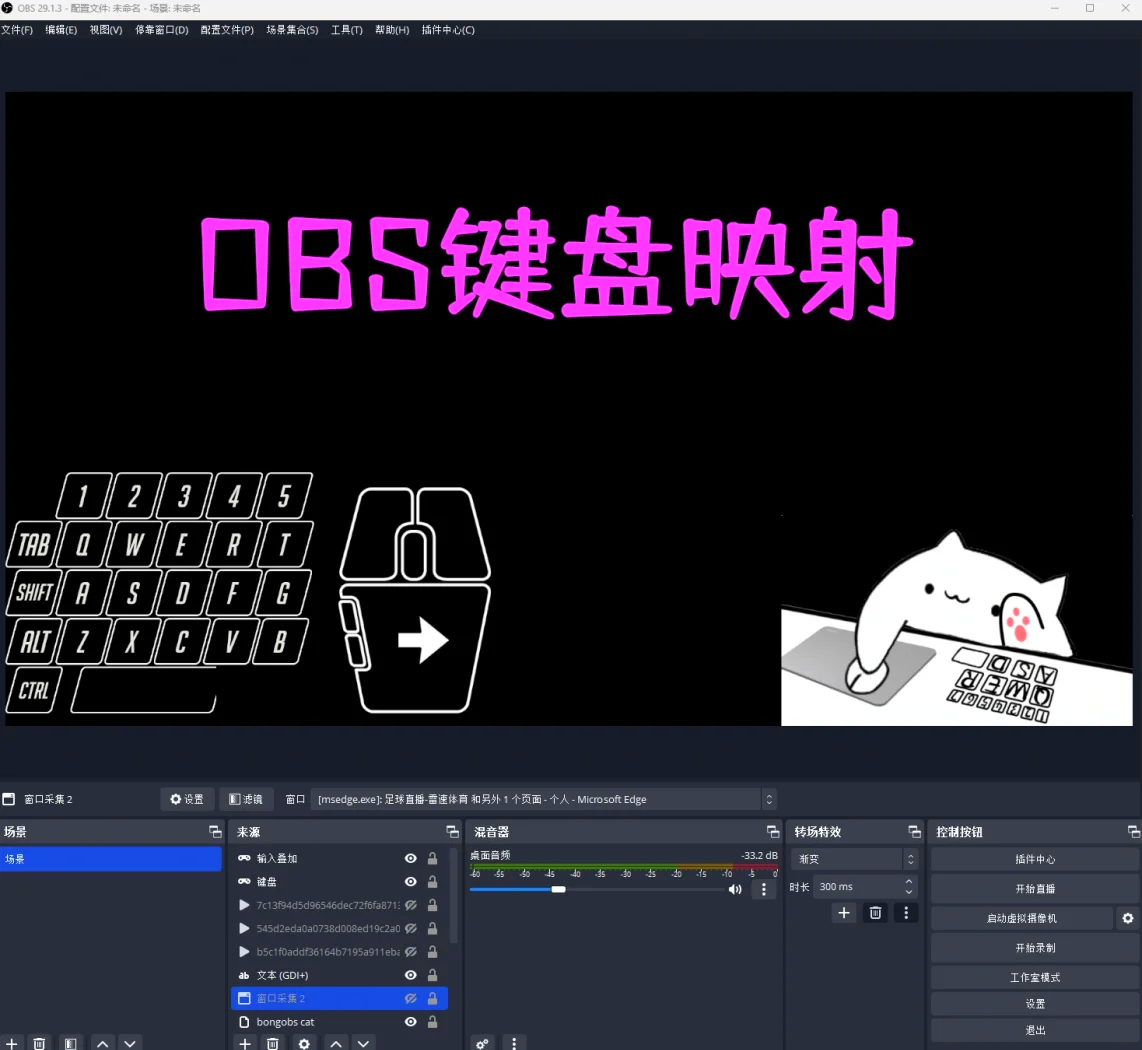Screen dimensions: 1142x1050
Task: Hide the 文本 (GDI+) source via eye icon
Action: pos(411,975)
